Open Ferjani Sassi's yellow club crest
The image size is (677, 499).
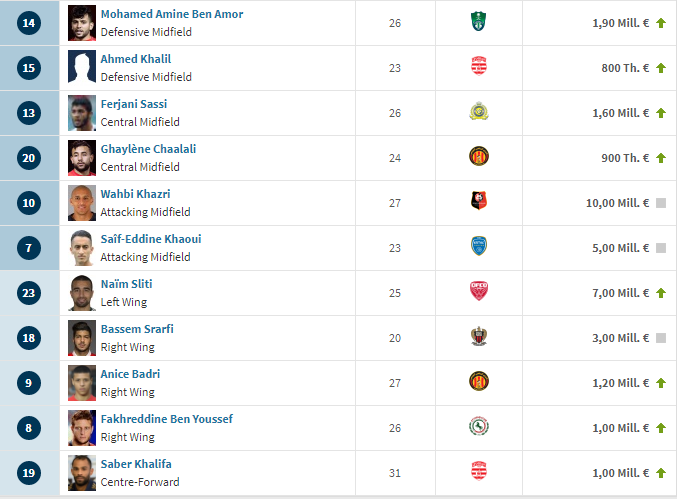point(478,111)
